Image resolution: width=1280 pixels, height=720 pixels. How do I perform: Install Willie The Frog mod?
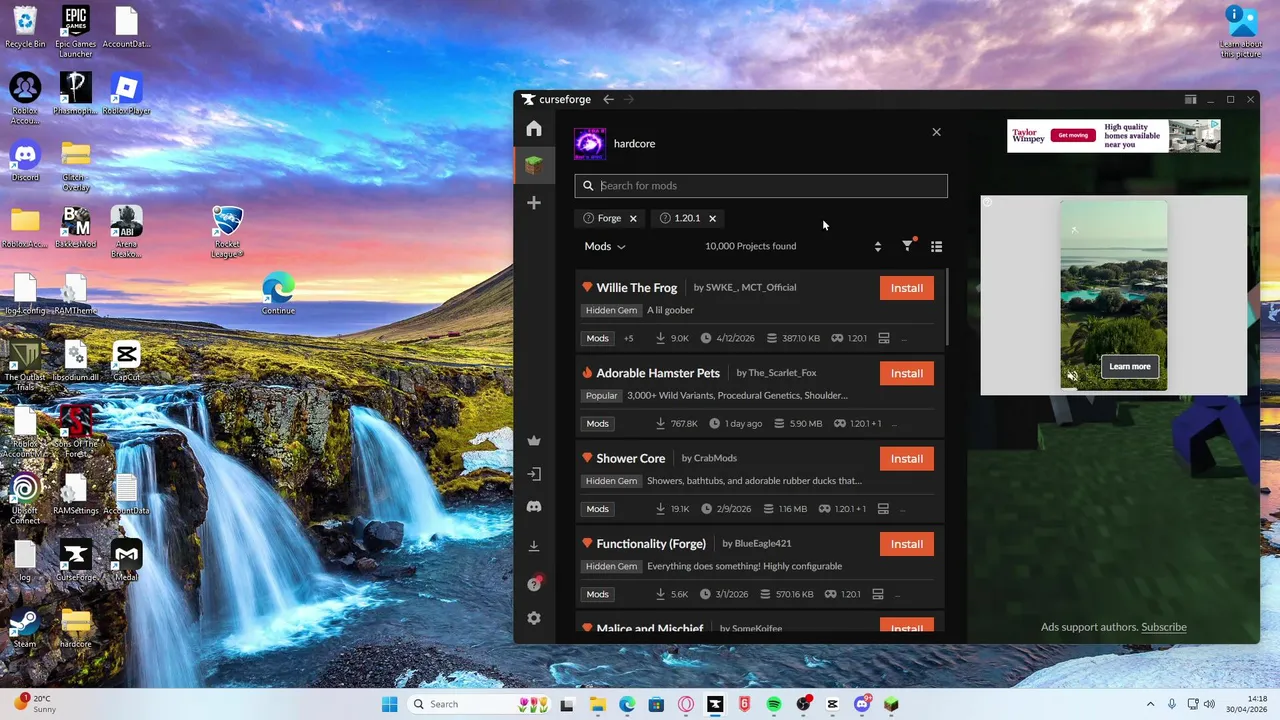pos(907,288)
